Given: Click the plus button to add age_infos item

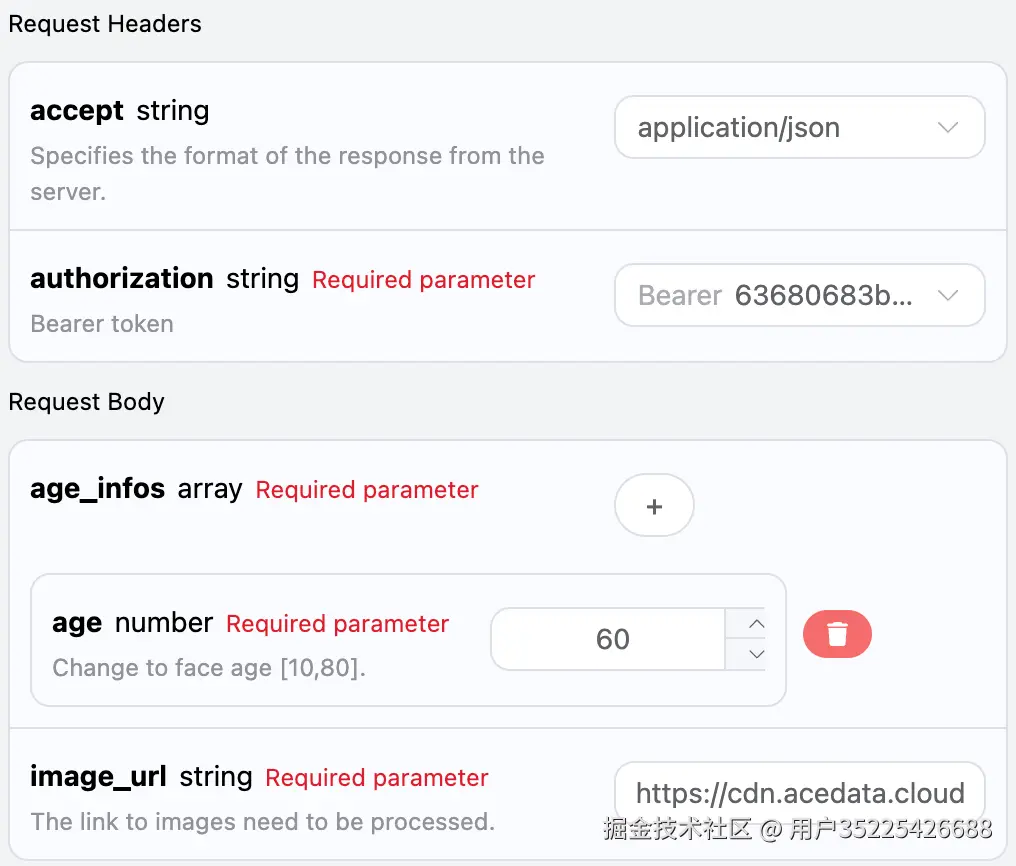Looking at the screenshot, I should pyautogui.click(x=654, y=507).
